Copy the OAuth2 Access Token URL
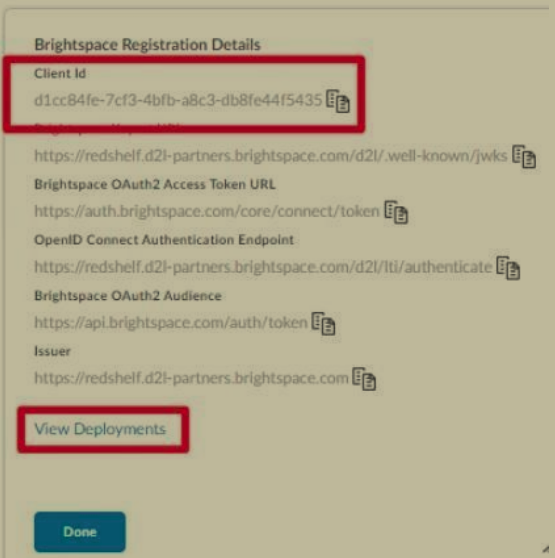This screenshot has height=558, width=555. pos(396,212)
